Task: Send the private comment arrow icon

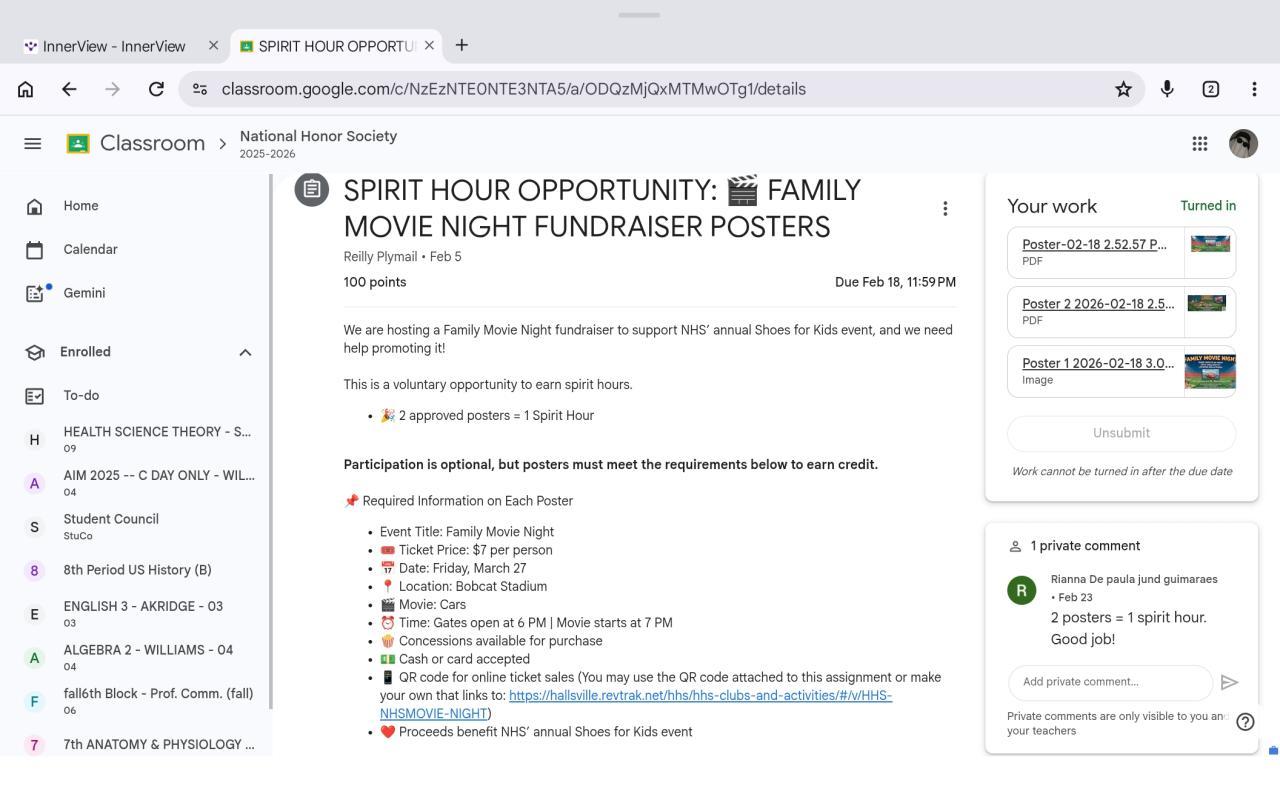Action: 1229,682
